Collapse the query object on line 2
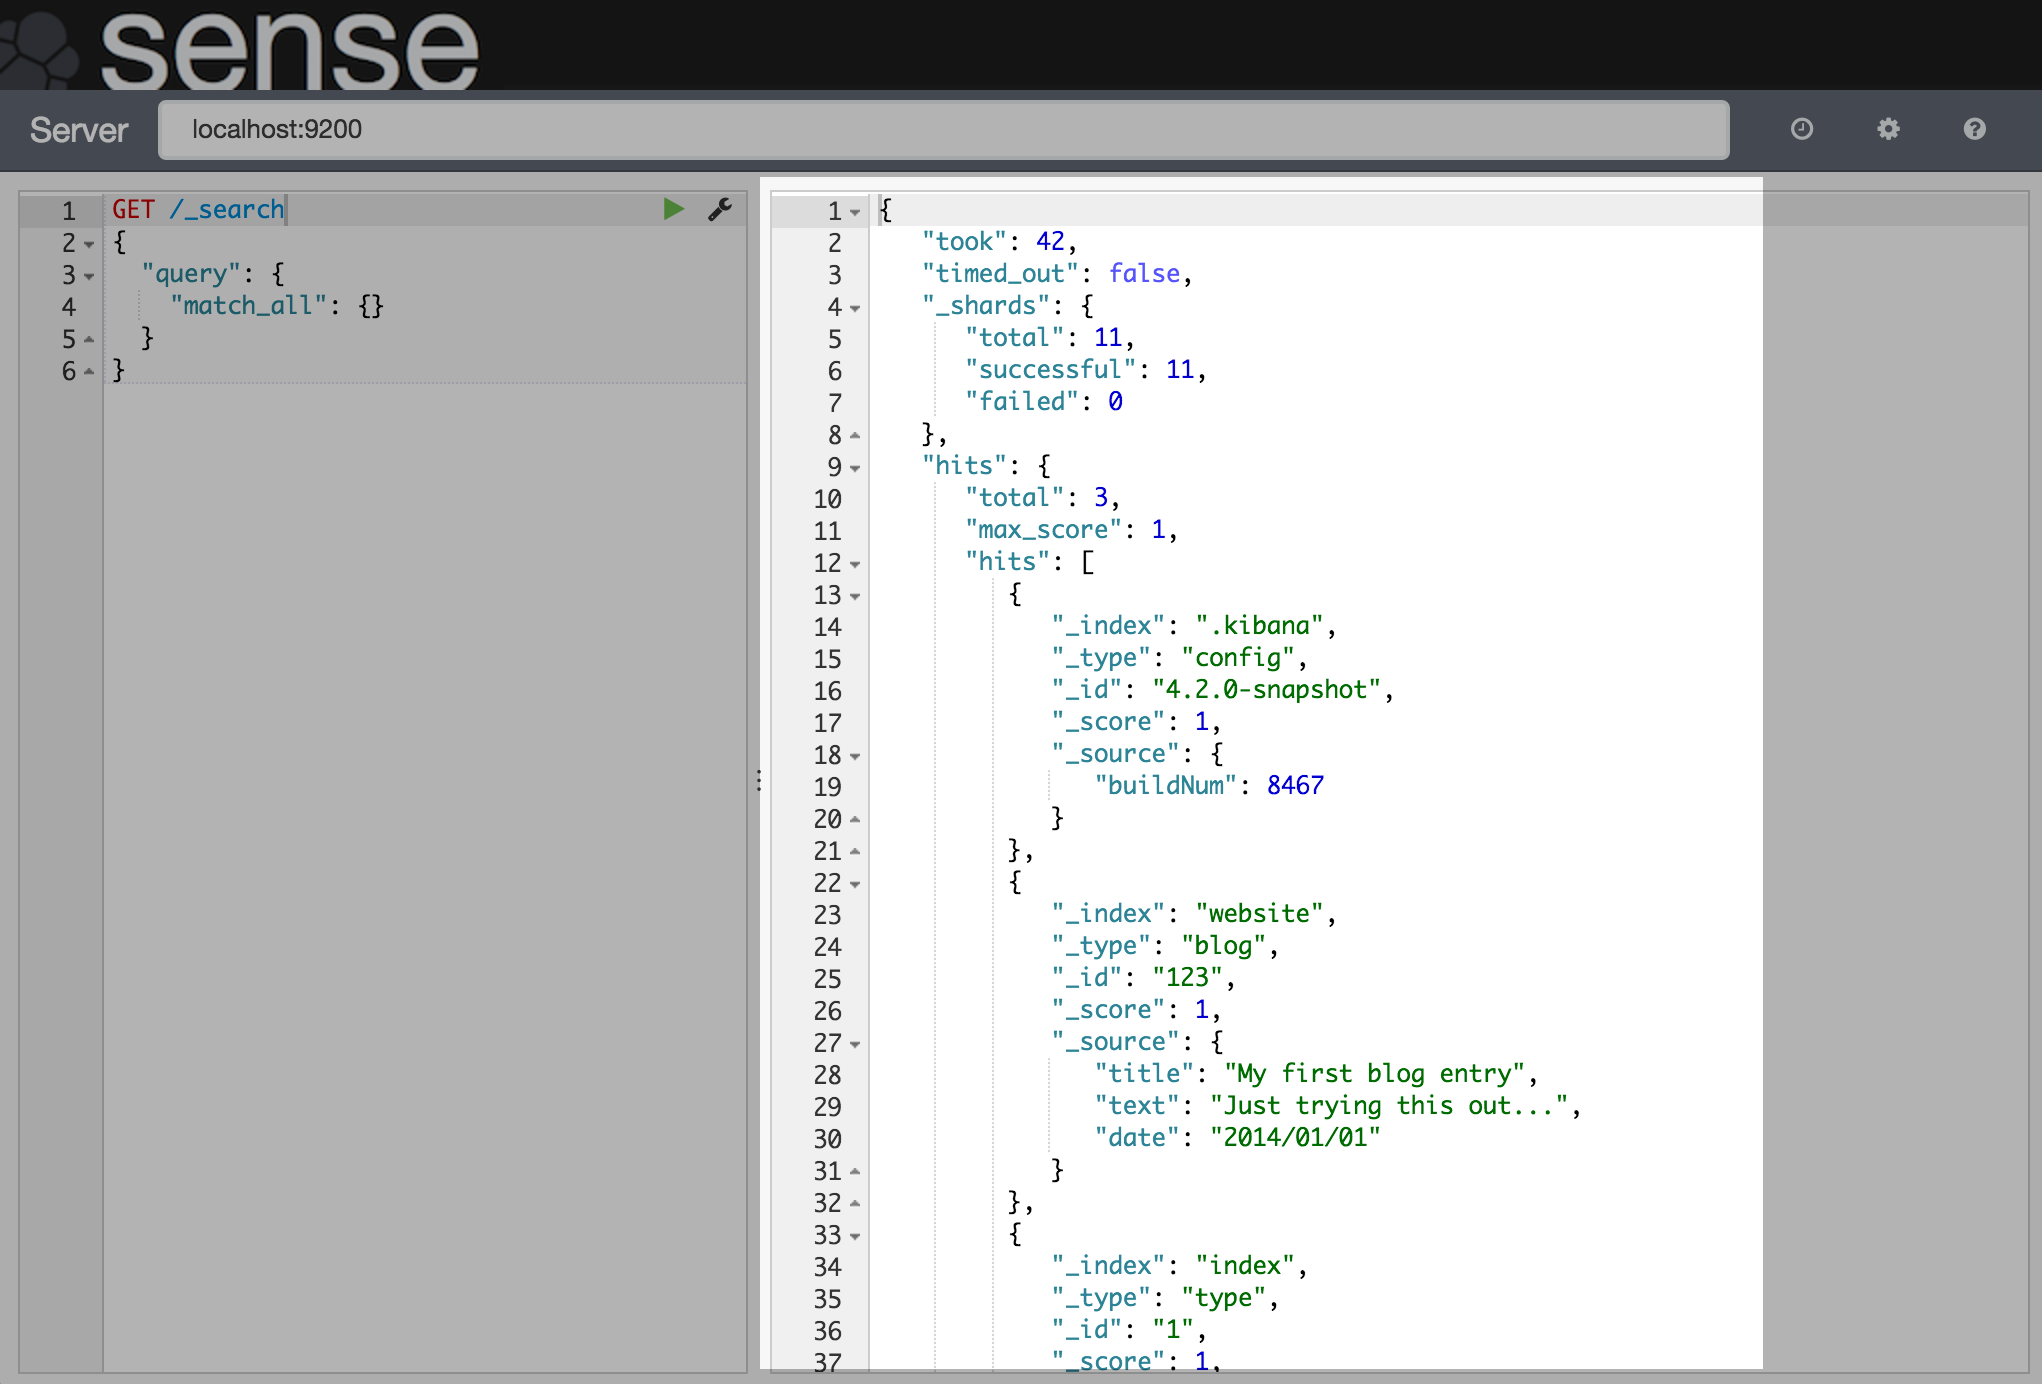Image resolution: width=2042 pixels, height=1384 pixels. [88, 244]
